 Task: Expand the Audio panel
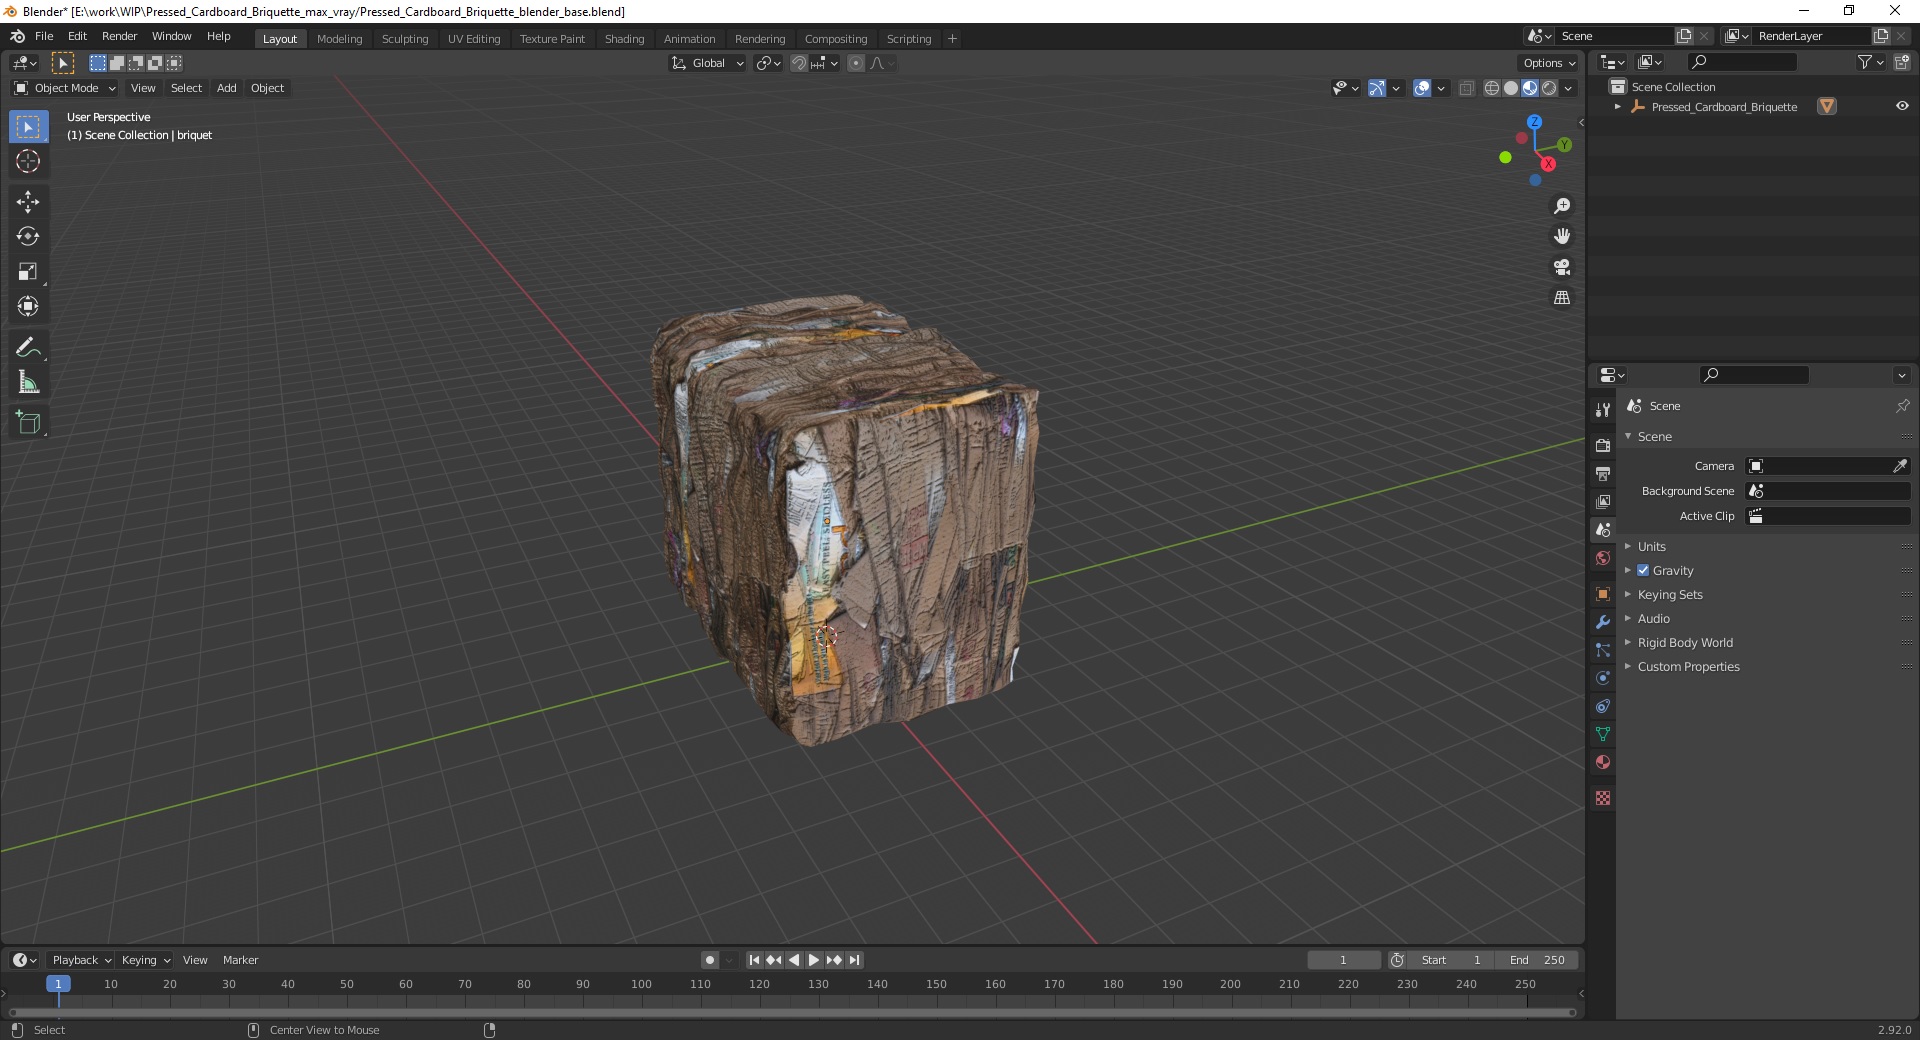(1653, 618)
